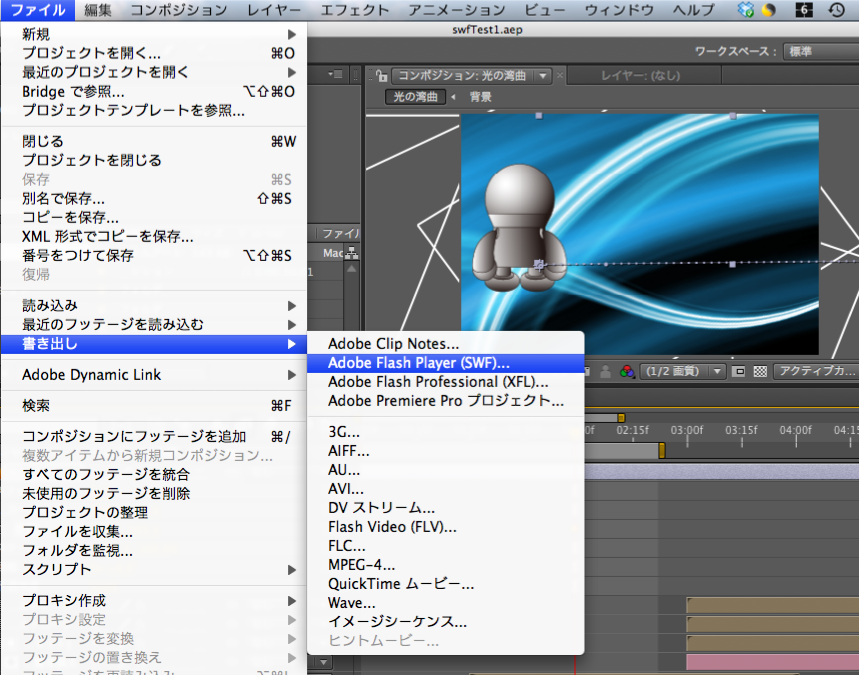This screenshot has width=859, height=675.
Task: Choose 別名で保存... menu item
Action: point(153,198)
